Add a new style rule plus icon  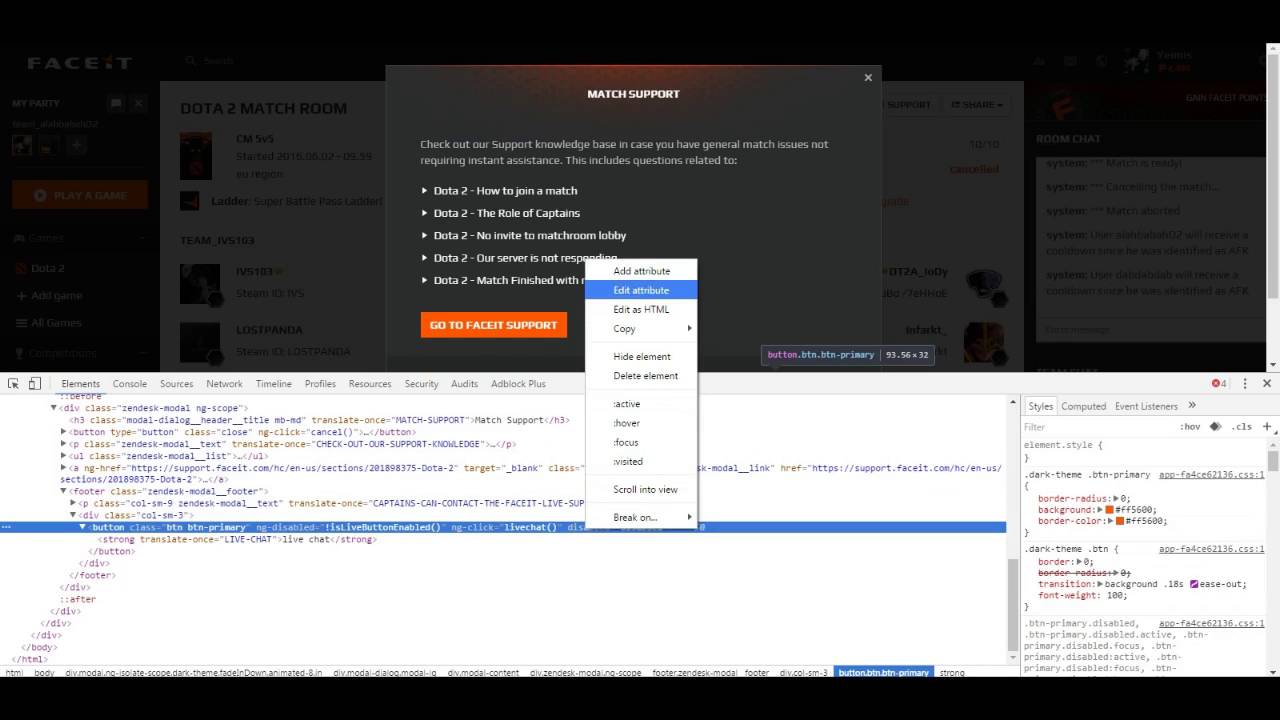[1266, 426]
